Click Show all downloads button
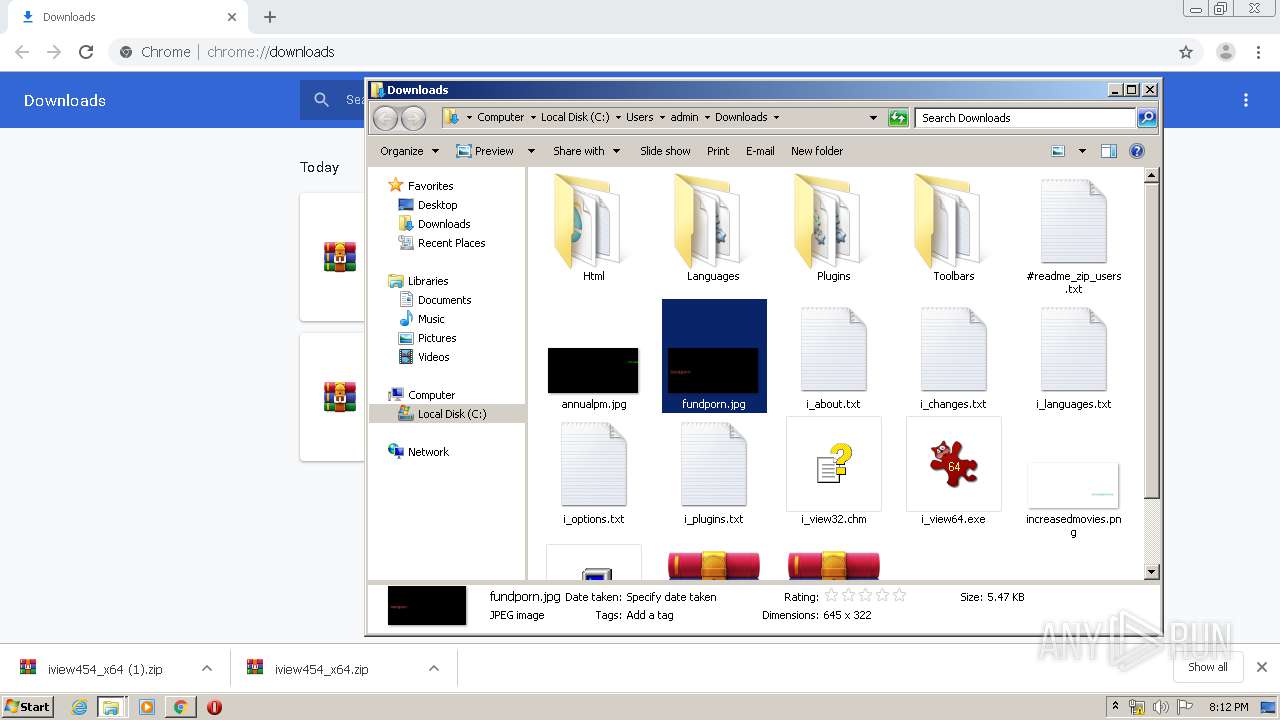 click(x=1207, y=667)
